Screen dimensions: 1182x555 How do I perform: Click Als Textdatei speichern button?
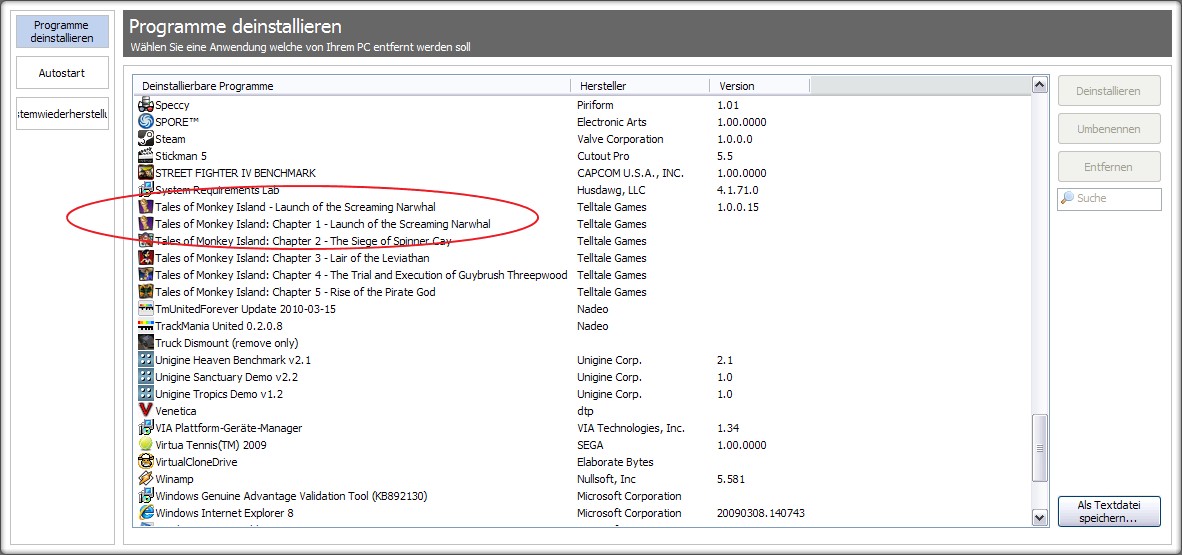(1109, 511)
